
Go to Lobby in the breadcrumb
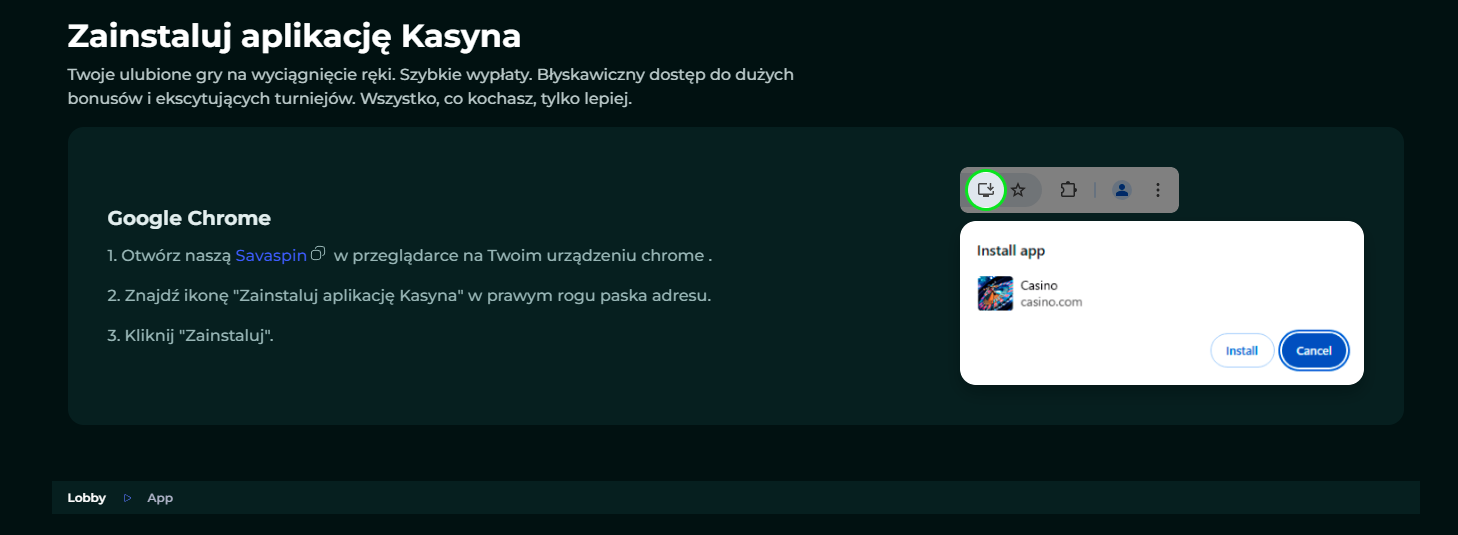tap(86, 498)
